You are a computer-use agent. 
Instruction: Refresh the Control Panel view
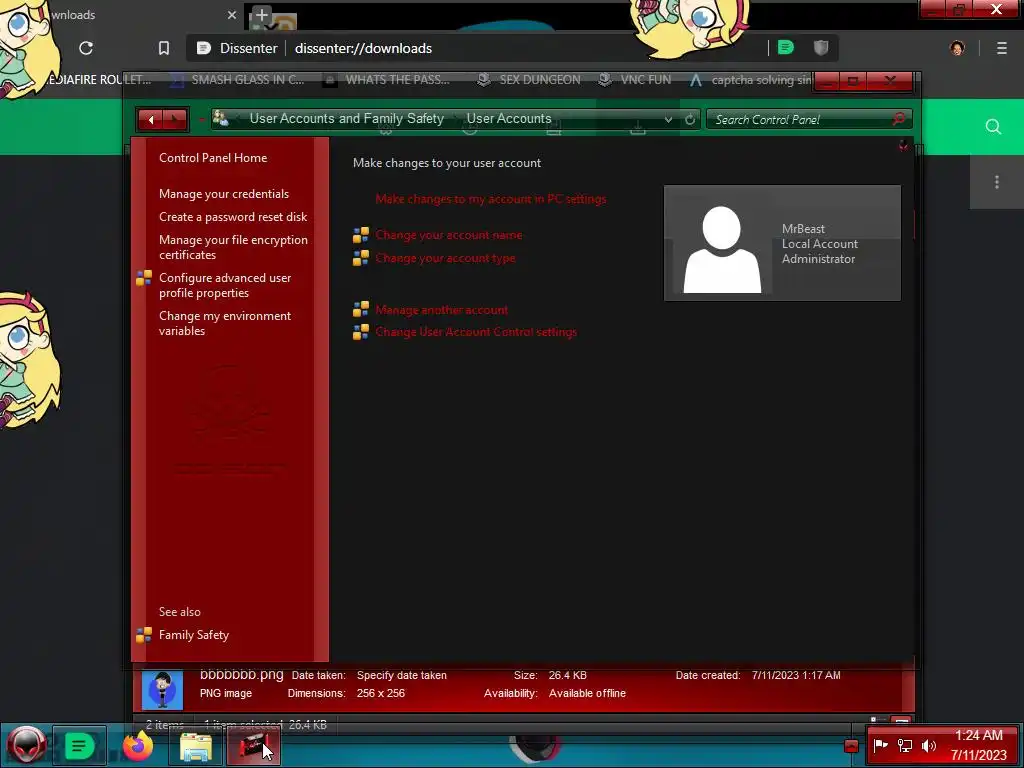tap(690, 120)
